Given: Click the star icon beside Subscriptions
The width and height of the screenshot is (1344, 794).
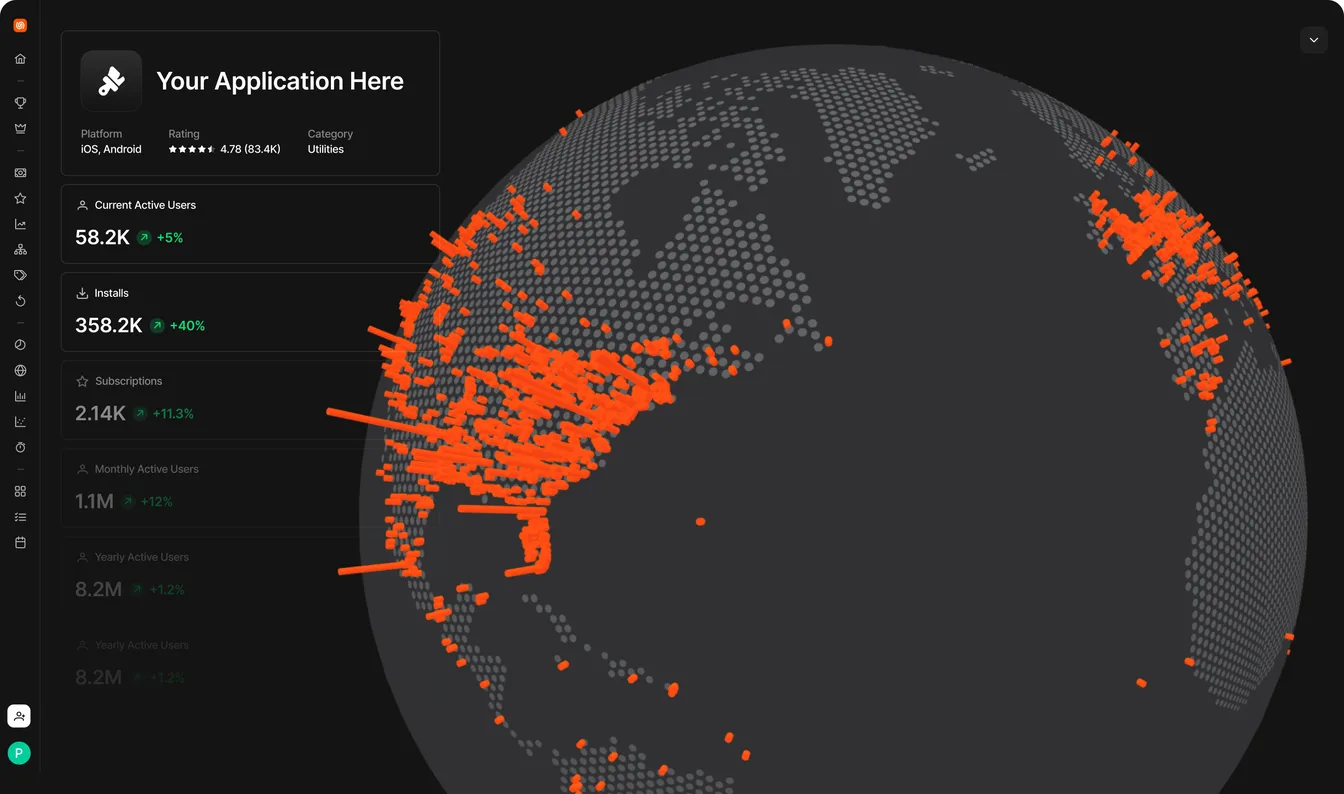Looking at the screenshot, I should point(83,381).
